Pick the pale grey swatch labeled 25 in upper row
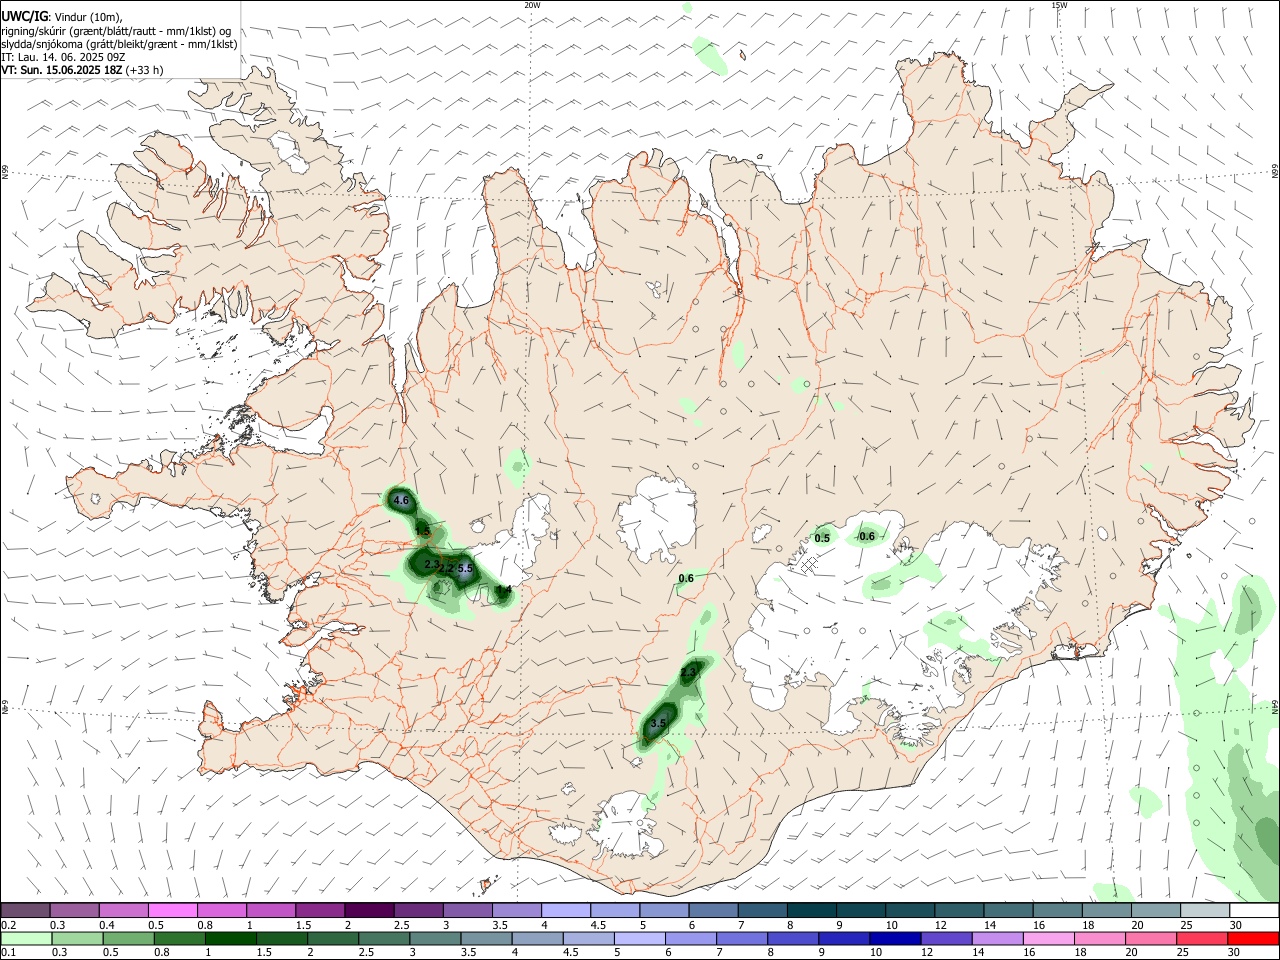The image size is (1280, 960). [1206, 910]
